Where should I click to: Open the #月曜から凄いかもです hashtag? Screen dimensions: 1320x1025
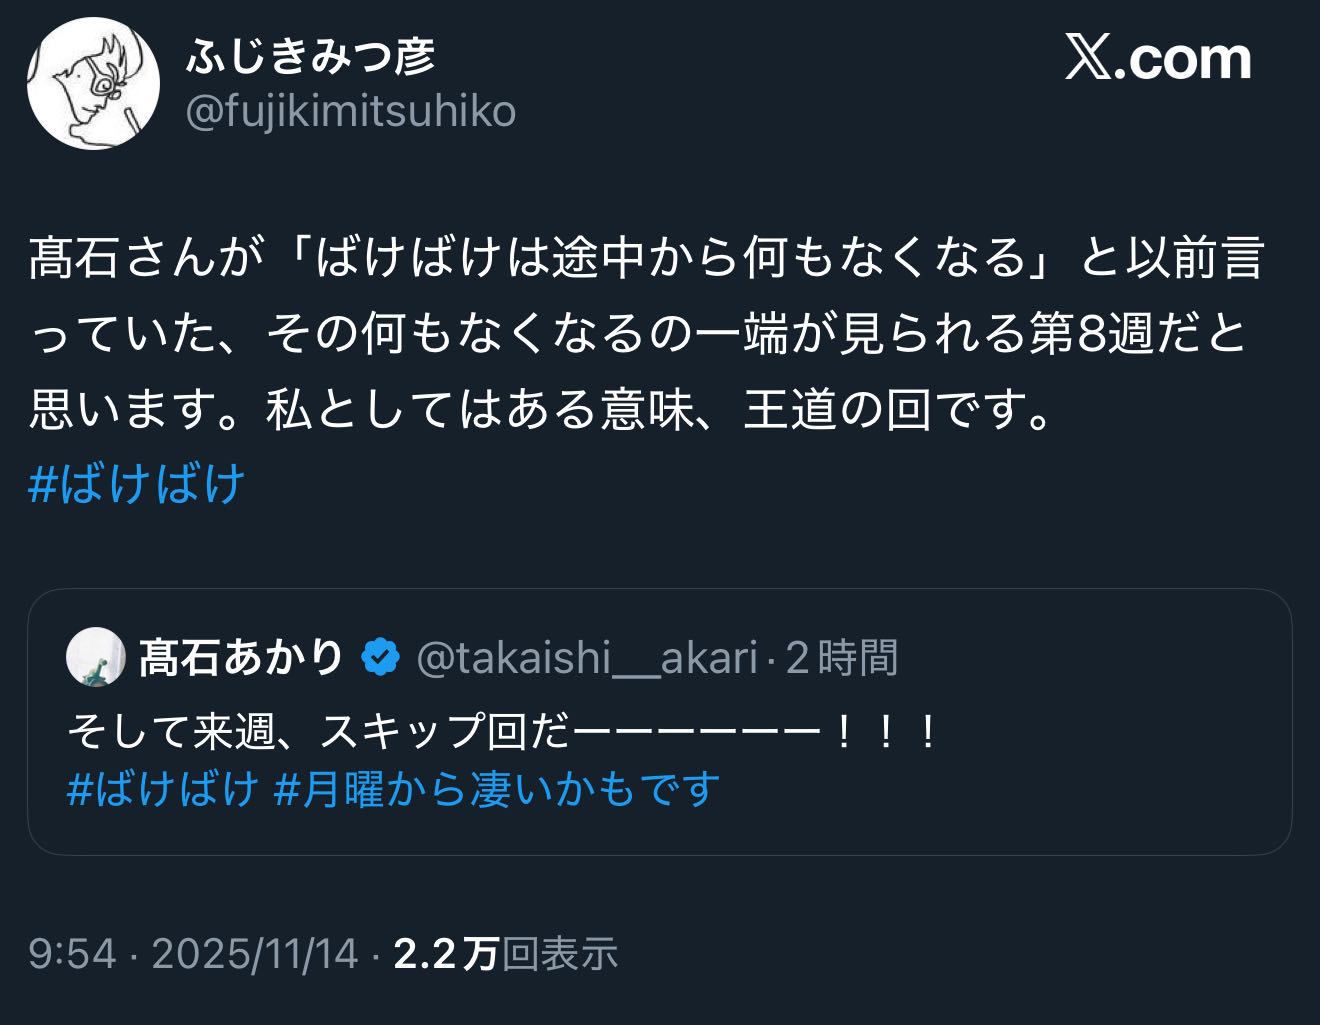497,789
